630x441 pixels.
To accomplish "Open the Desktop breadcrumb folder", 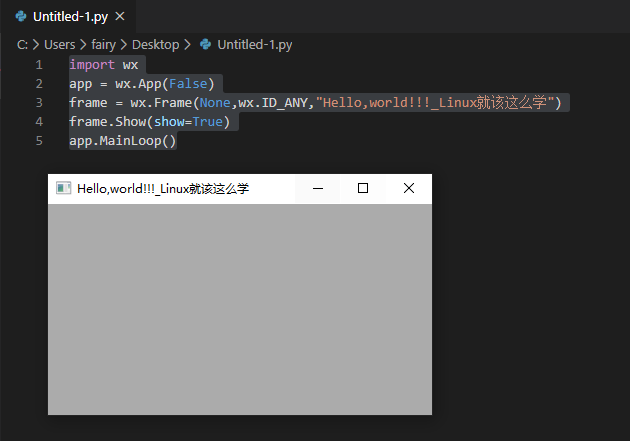I will (155, 45).
